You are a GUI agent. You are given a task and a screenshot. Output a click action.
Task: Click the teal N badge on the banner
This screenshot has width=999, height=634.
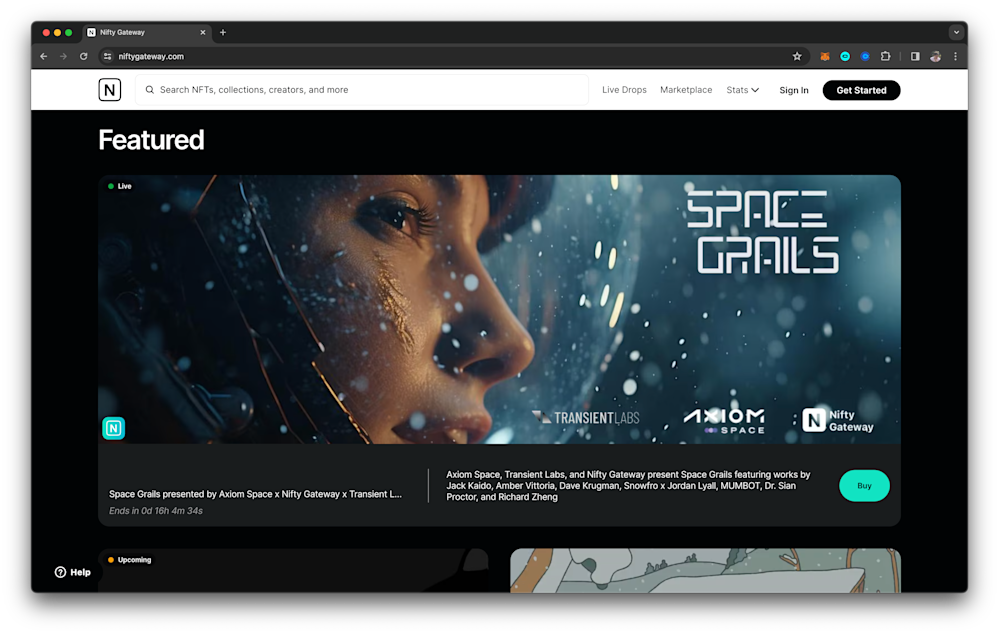pos(113,428)
